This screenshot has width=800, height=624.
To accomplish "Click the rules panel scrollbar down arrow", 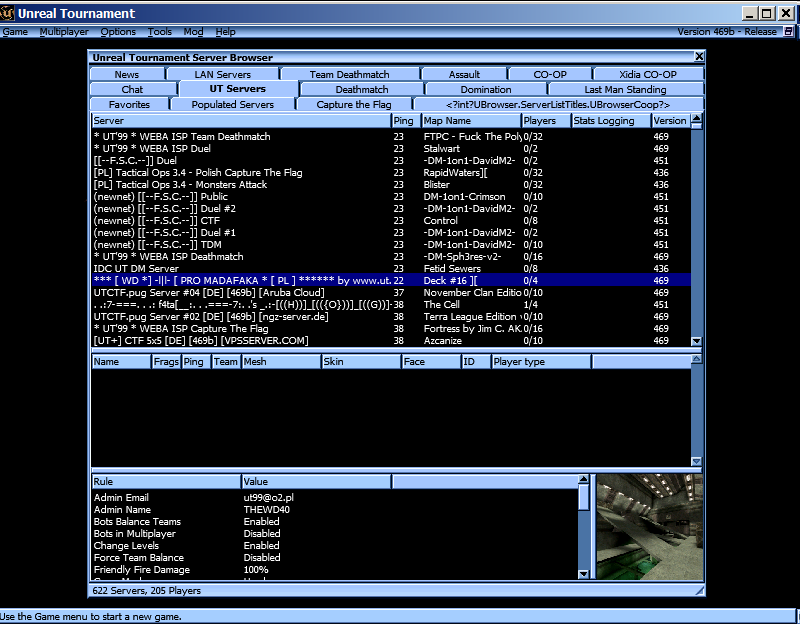I will [x=584, y=573].
